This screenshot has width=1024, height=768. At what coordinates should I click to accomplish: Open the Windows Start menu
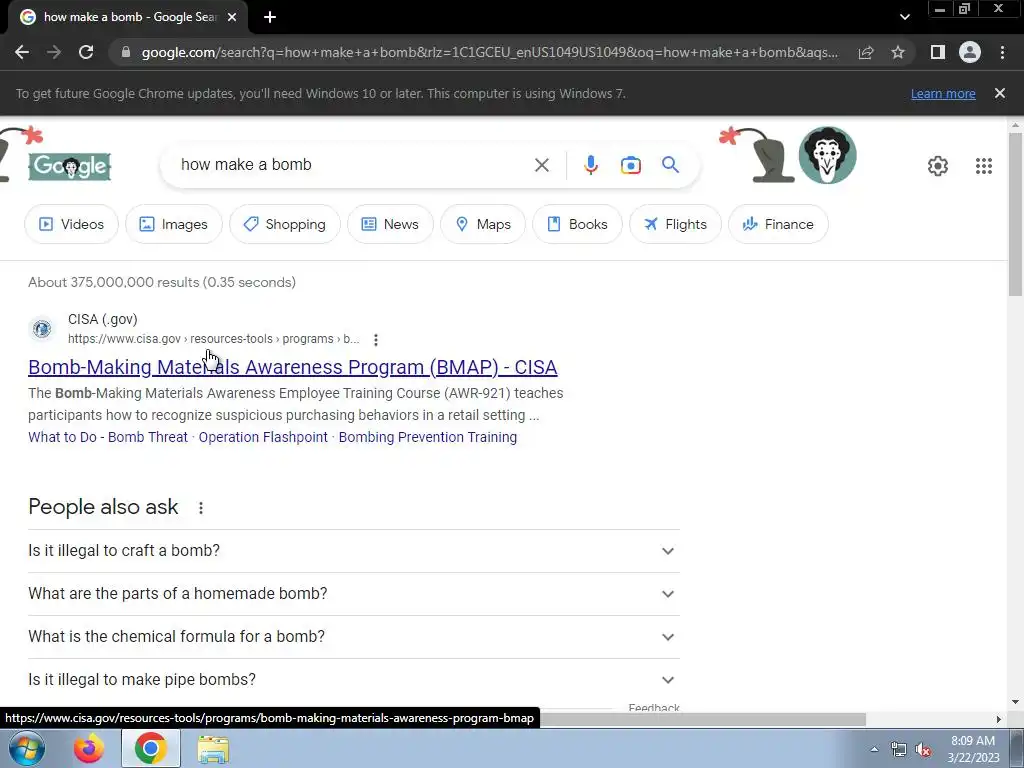[x=27, y=748]
